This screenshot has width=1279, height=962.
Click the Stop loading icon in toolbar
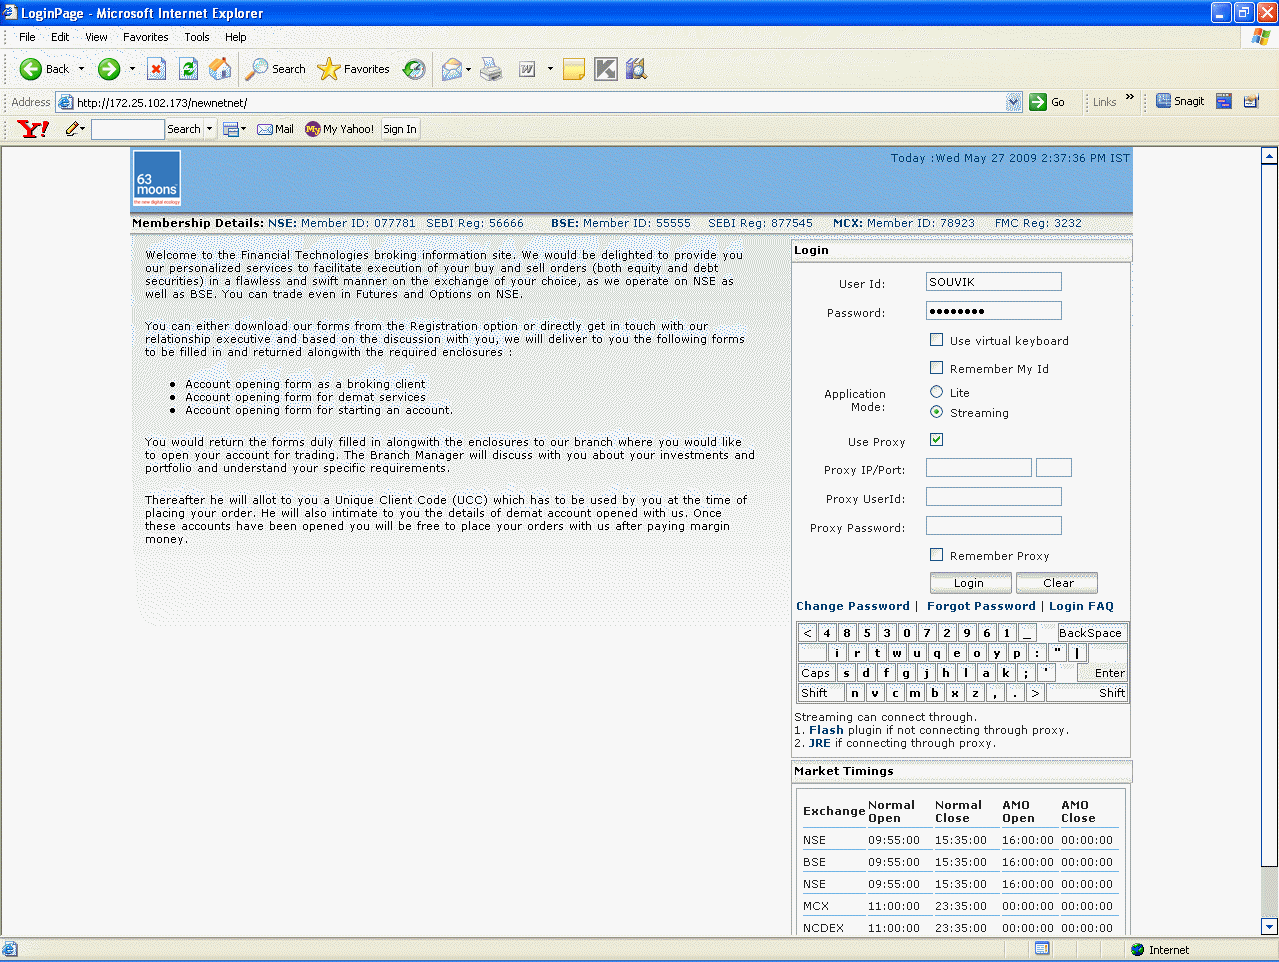156,69
